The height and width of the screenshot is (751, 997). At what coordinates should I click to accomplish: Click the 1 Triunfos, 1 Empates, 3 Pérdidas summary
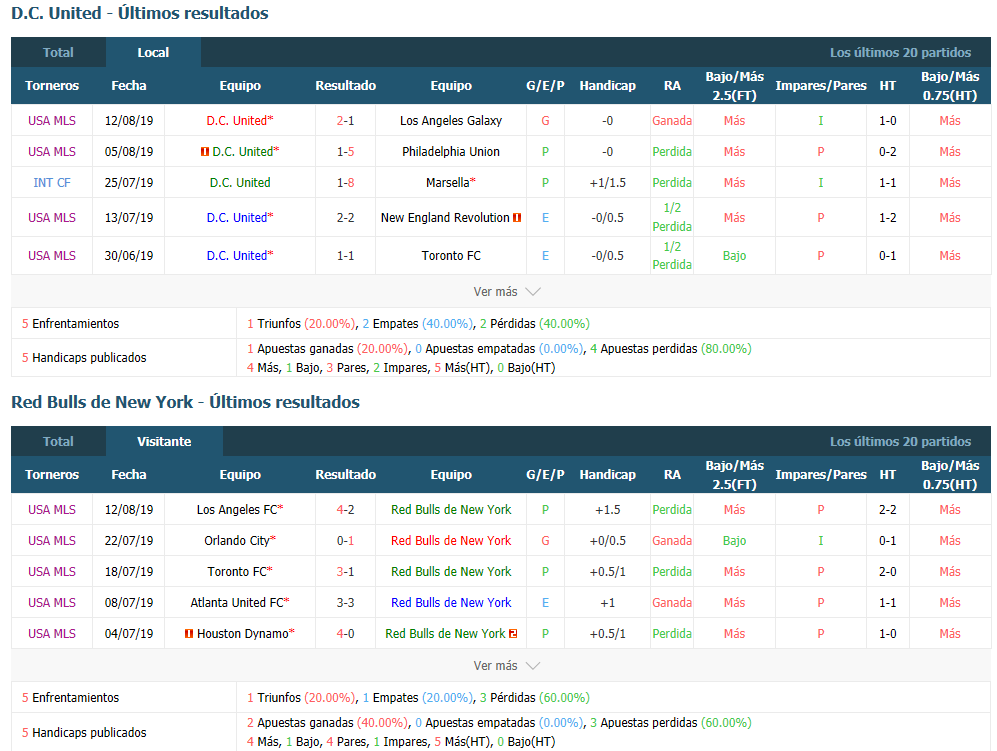(x=418, y=698)
